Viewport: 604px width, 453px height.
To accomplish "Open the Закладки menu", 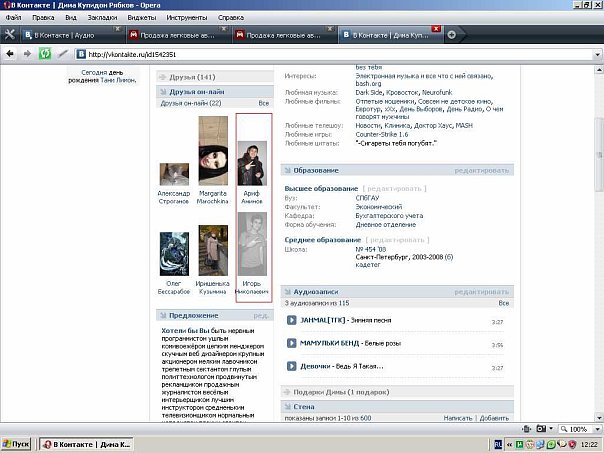I will (102, 17).
